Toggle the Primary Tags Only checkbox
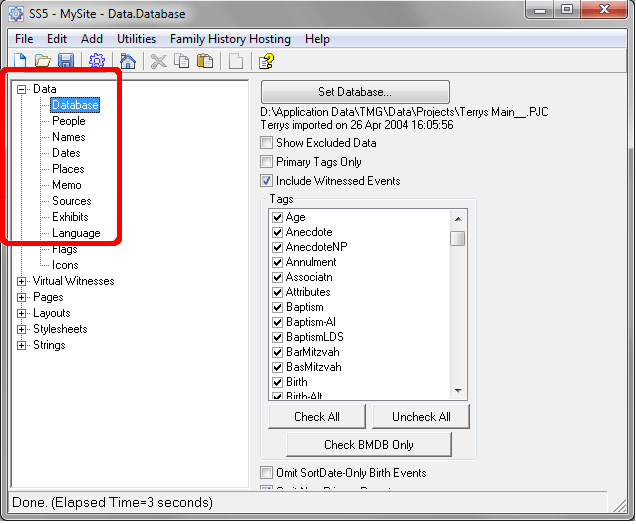636x524 pixels. (x=267, y=162)
